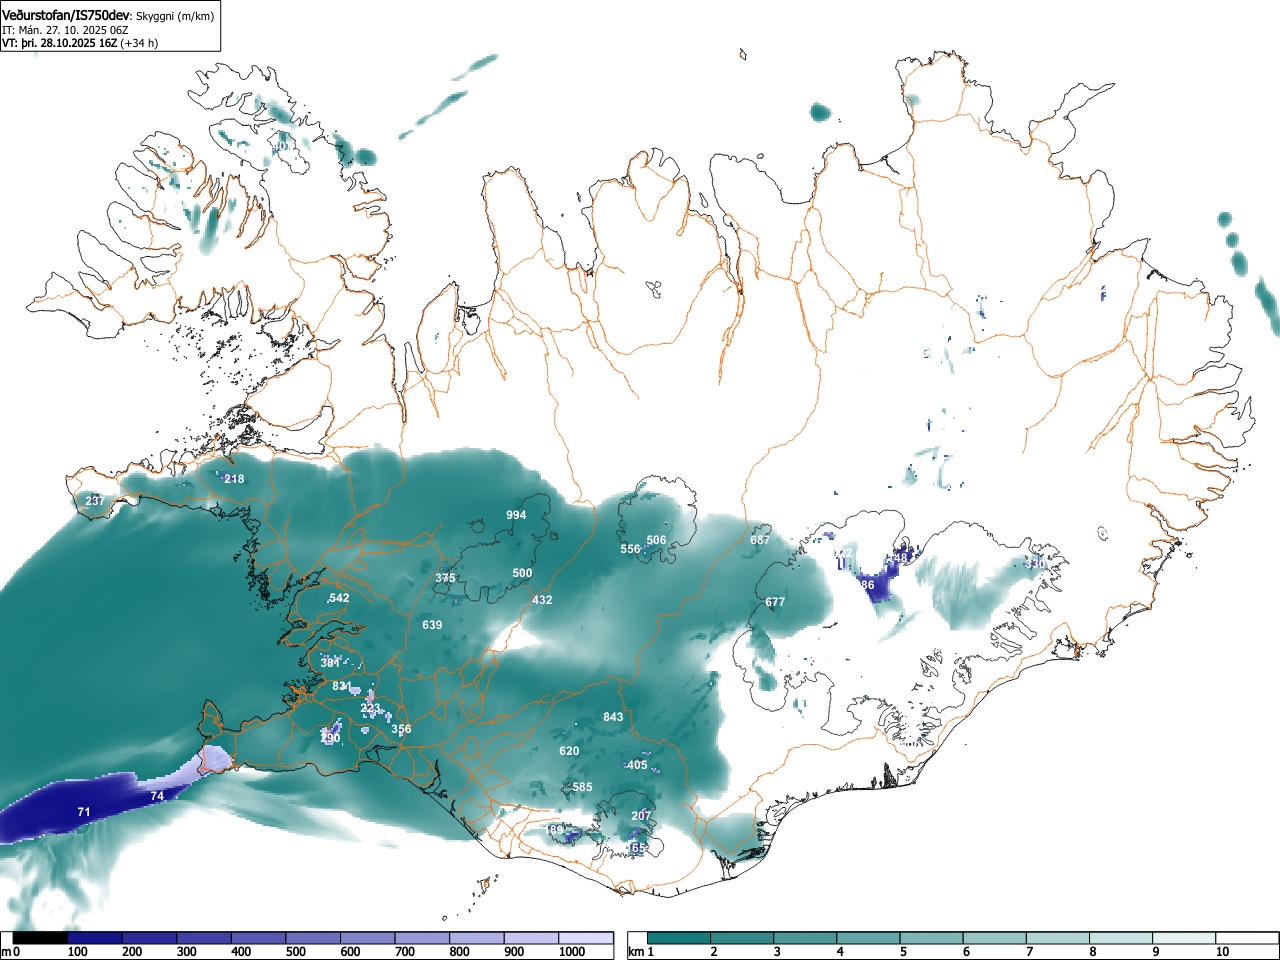The image size is (1280, 960).
Task: Select the 506 value label
Action: click(656, 540)
